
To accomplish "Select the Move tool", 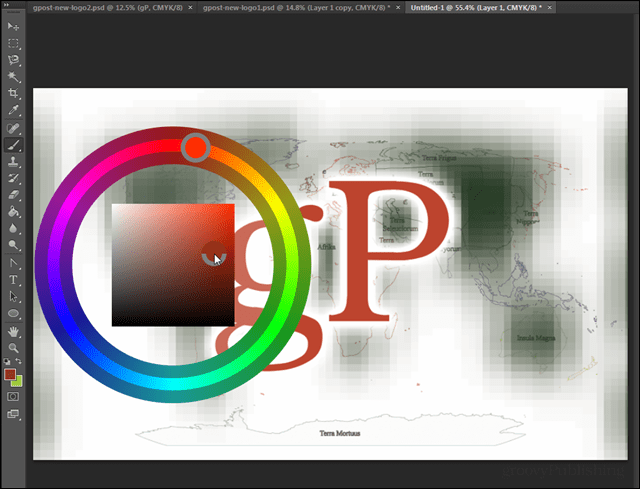I will pos(14,25).
